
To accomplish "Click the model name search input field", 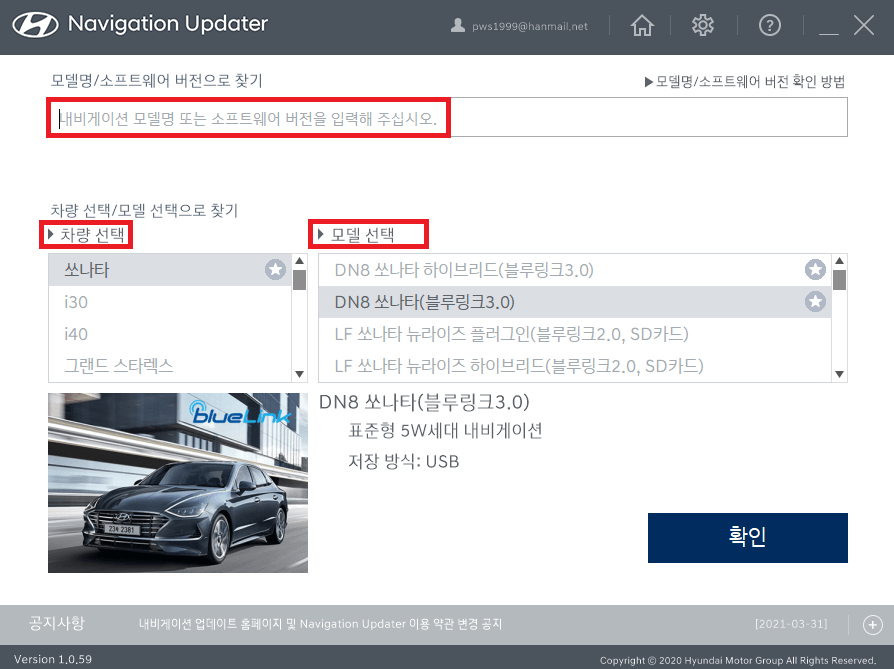I will click(448, 117).
